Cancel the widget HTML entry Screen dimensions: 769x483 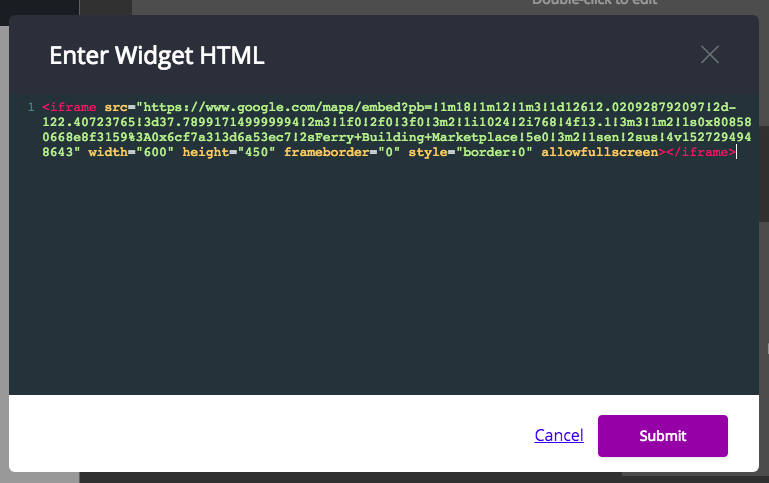click(x=559, y=435)
